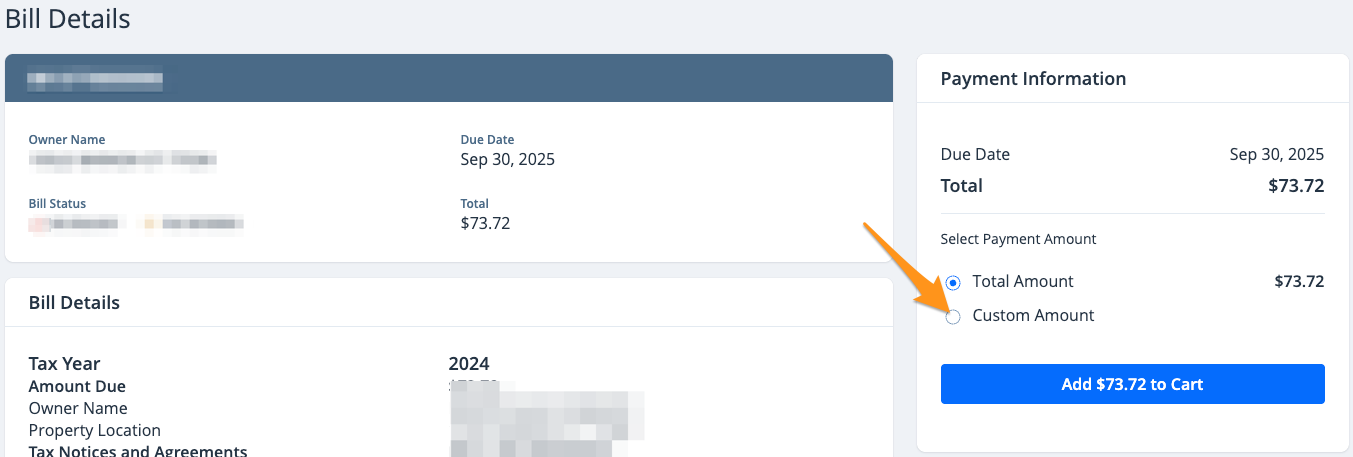This screenshot has height=457, width=1353.
Task: Click the Amount Due row label
Action: coord(77,386)
